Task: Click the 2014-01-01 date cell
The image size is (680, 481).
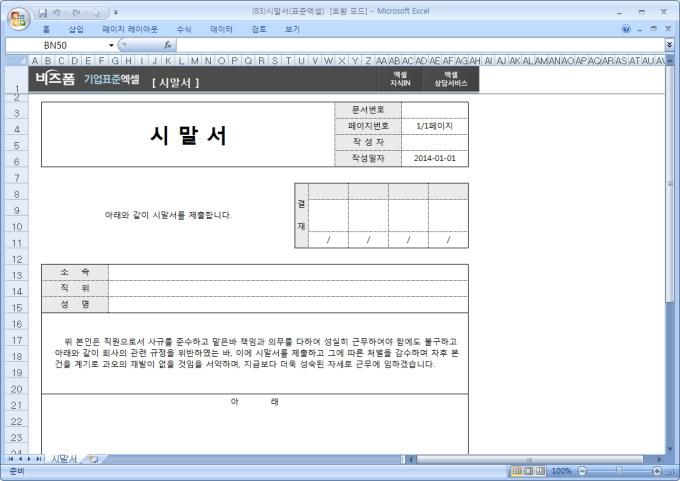Action: point(435,158)
